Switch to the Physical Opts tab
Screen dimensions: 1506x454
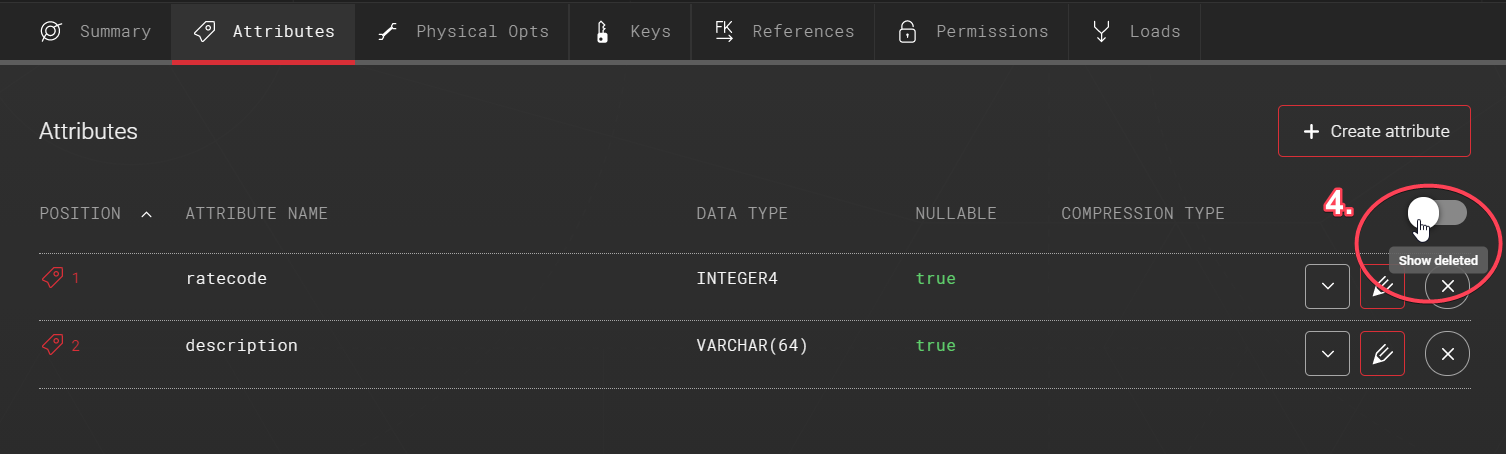[462, 31]
